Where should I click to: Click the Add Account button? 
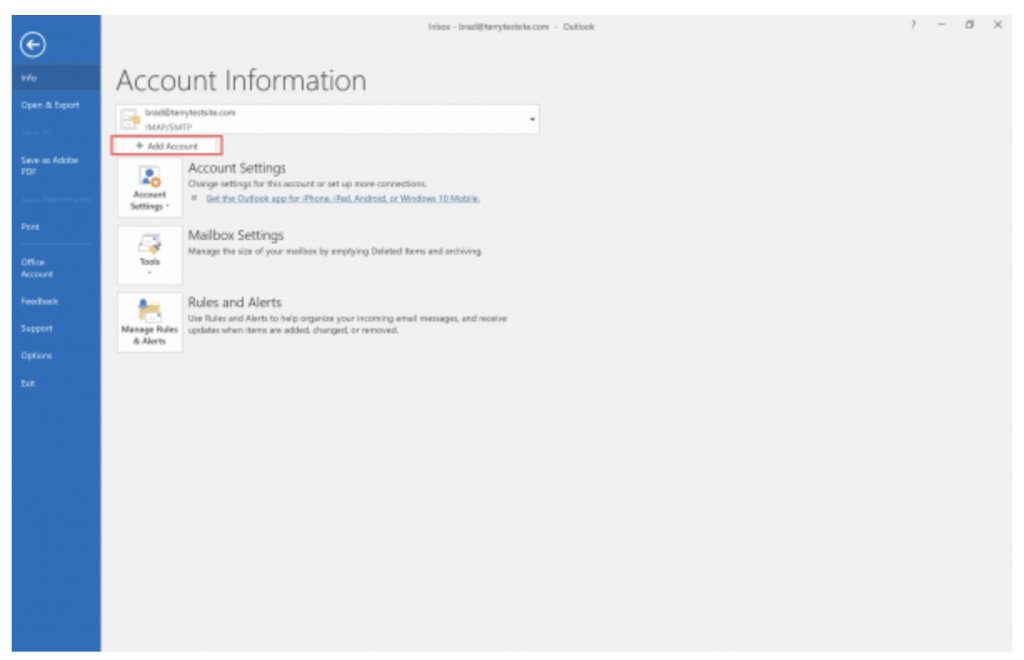(x=167, y=146)
